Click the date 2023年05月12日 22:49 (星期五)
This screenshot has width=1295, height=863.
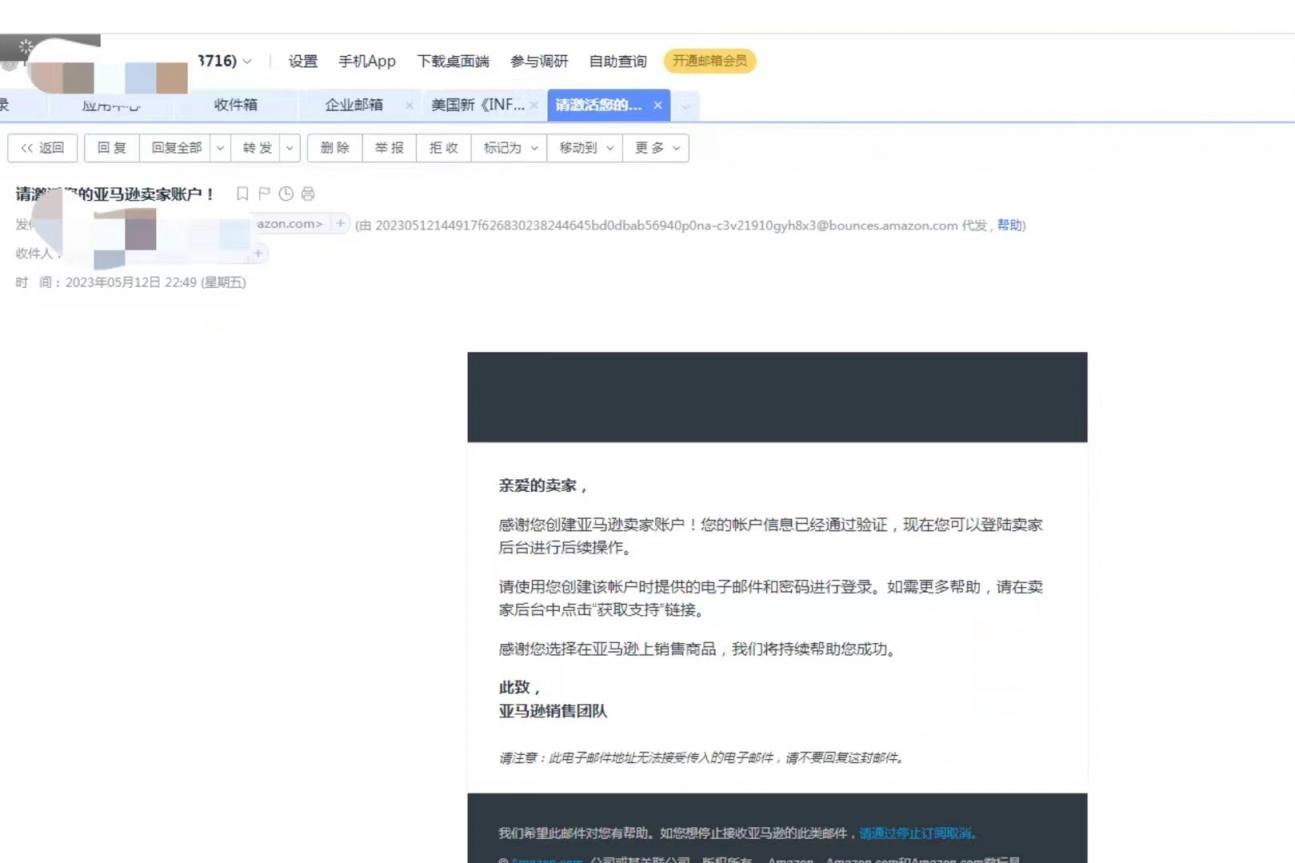[x=156, y=282]
